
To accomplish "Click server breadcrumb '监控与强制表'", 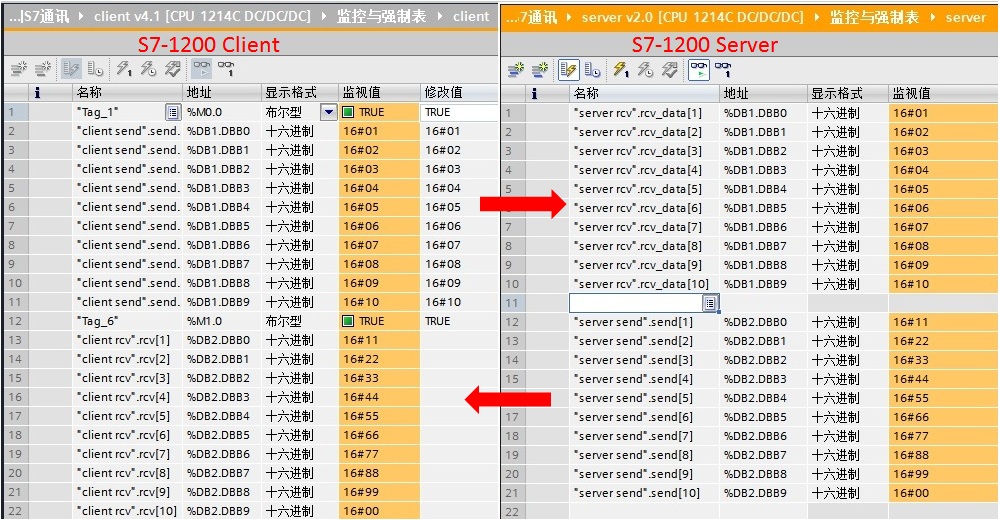I will pyautogui.click(x=874, y=17).
